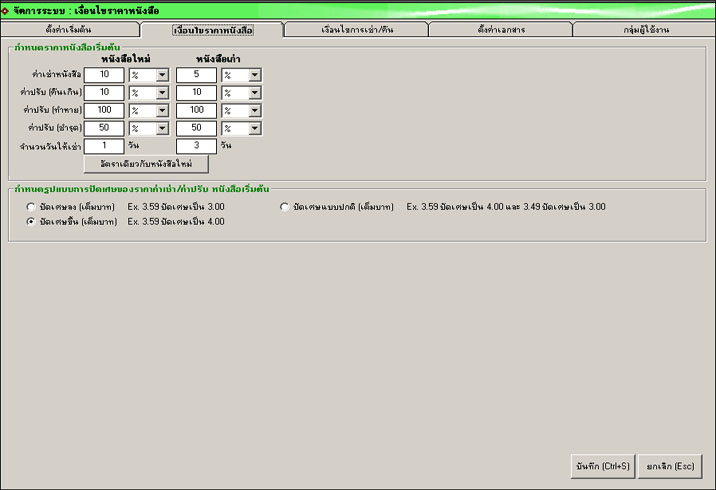Select ปัดเศษแบบปกติ (เต็มบาท) radio option
This screenshot has width=716, height=490.
click(x=284, y=207)
